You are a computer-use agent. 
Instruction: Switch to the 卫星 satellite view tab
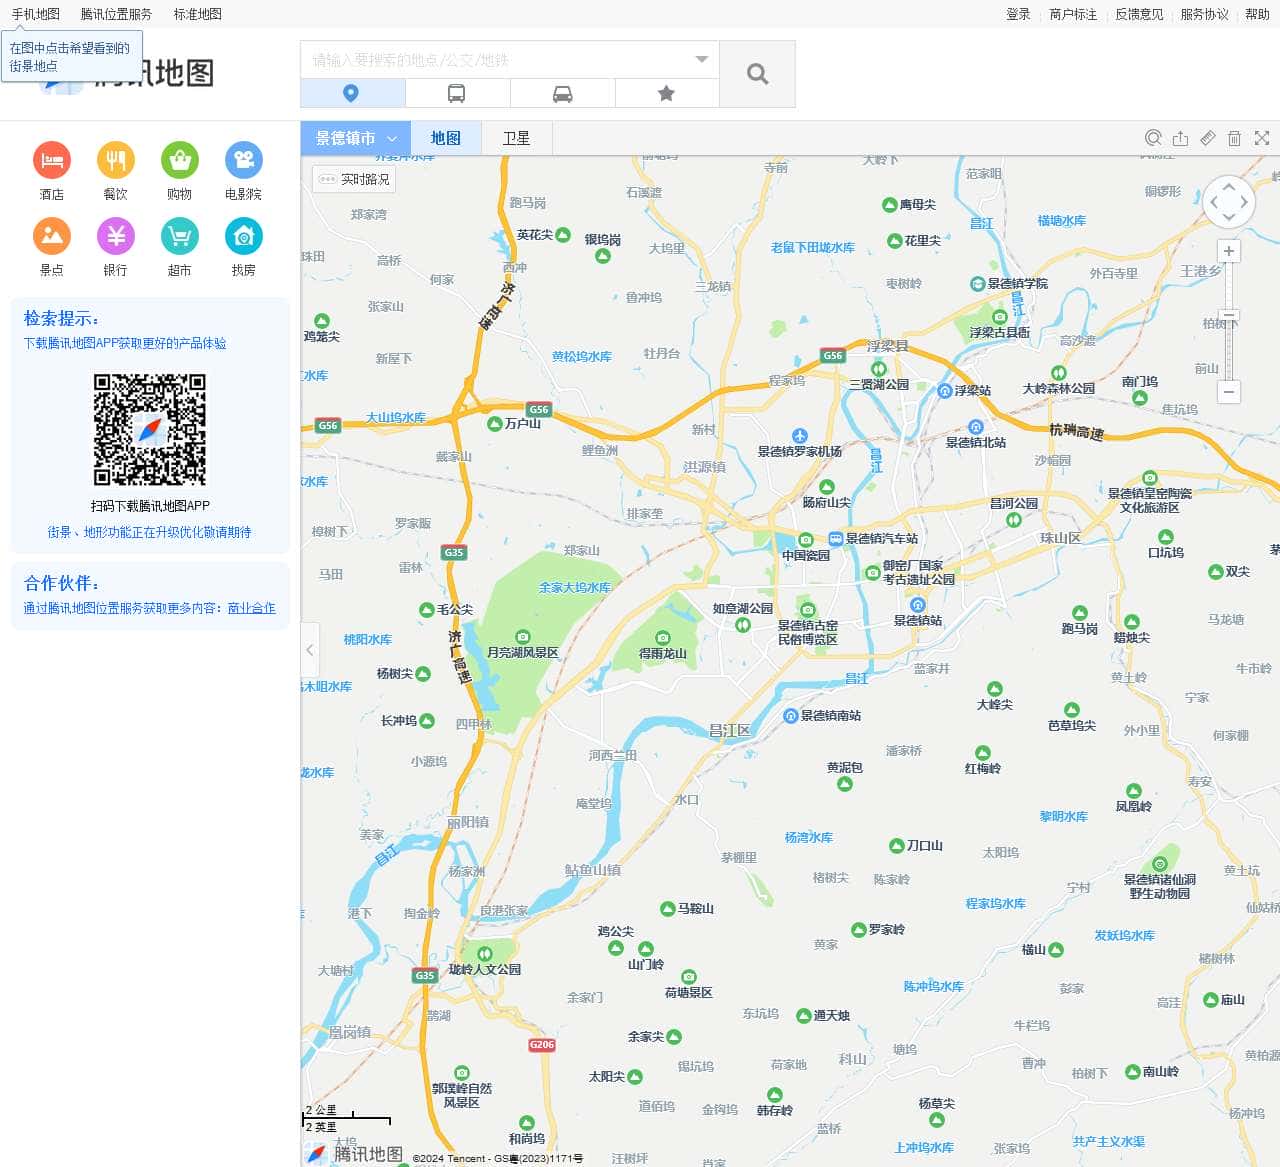click(517, 138)
